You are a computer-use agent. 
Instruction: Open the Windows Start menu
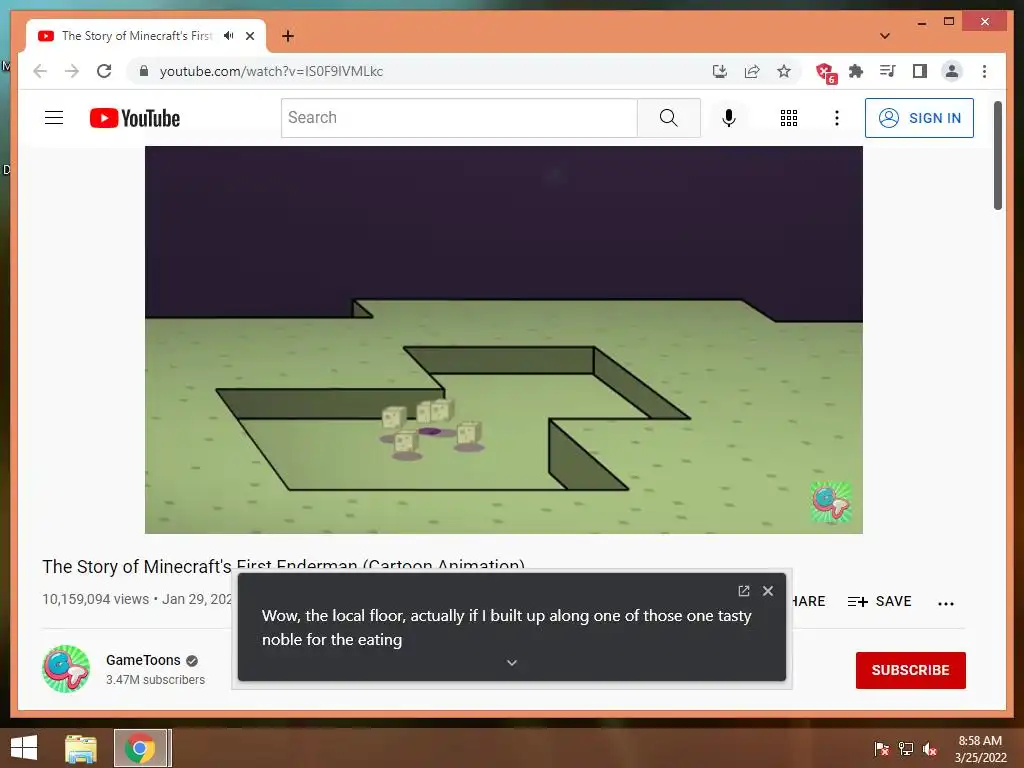[x=24, y=748]
